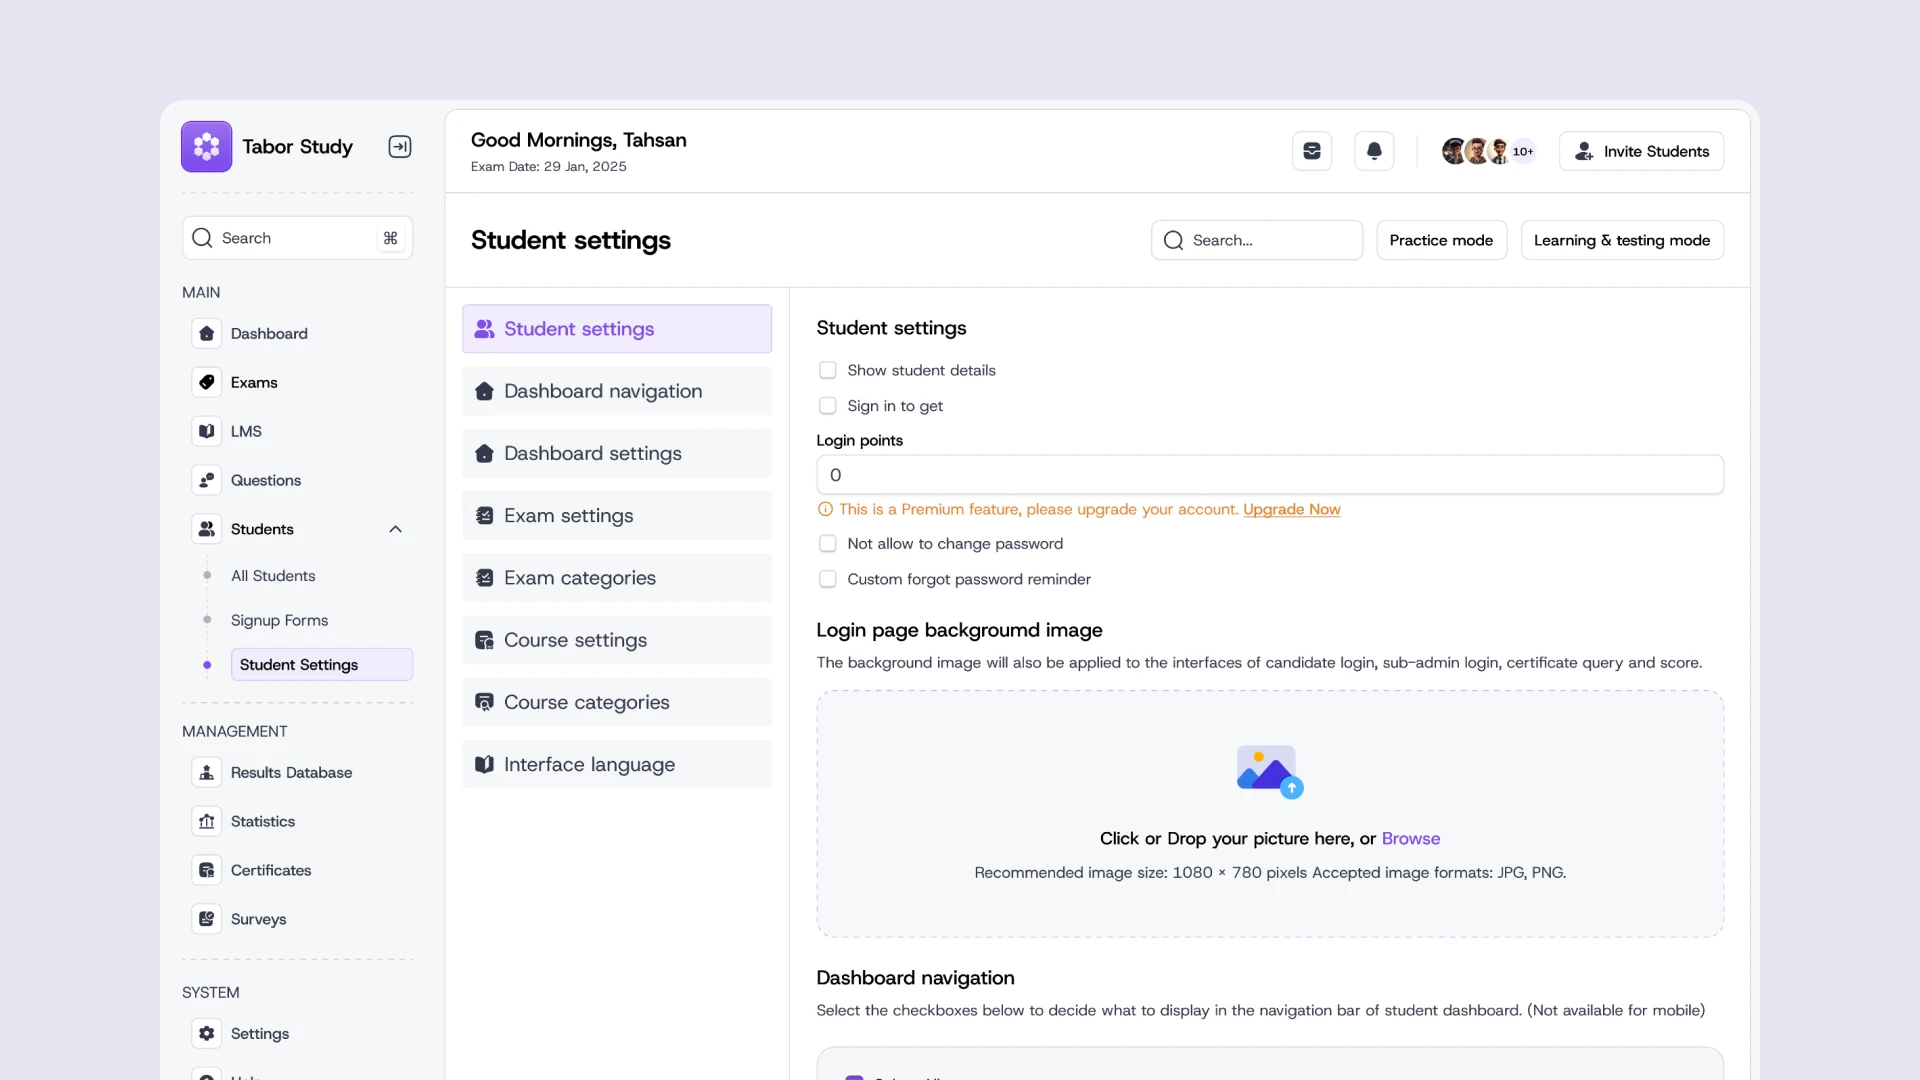Viewport: 1920px width, 1080px height.
Task: Check Not allow to change password
Action: tap(827, 544)
